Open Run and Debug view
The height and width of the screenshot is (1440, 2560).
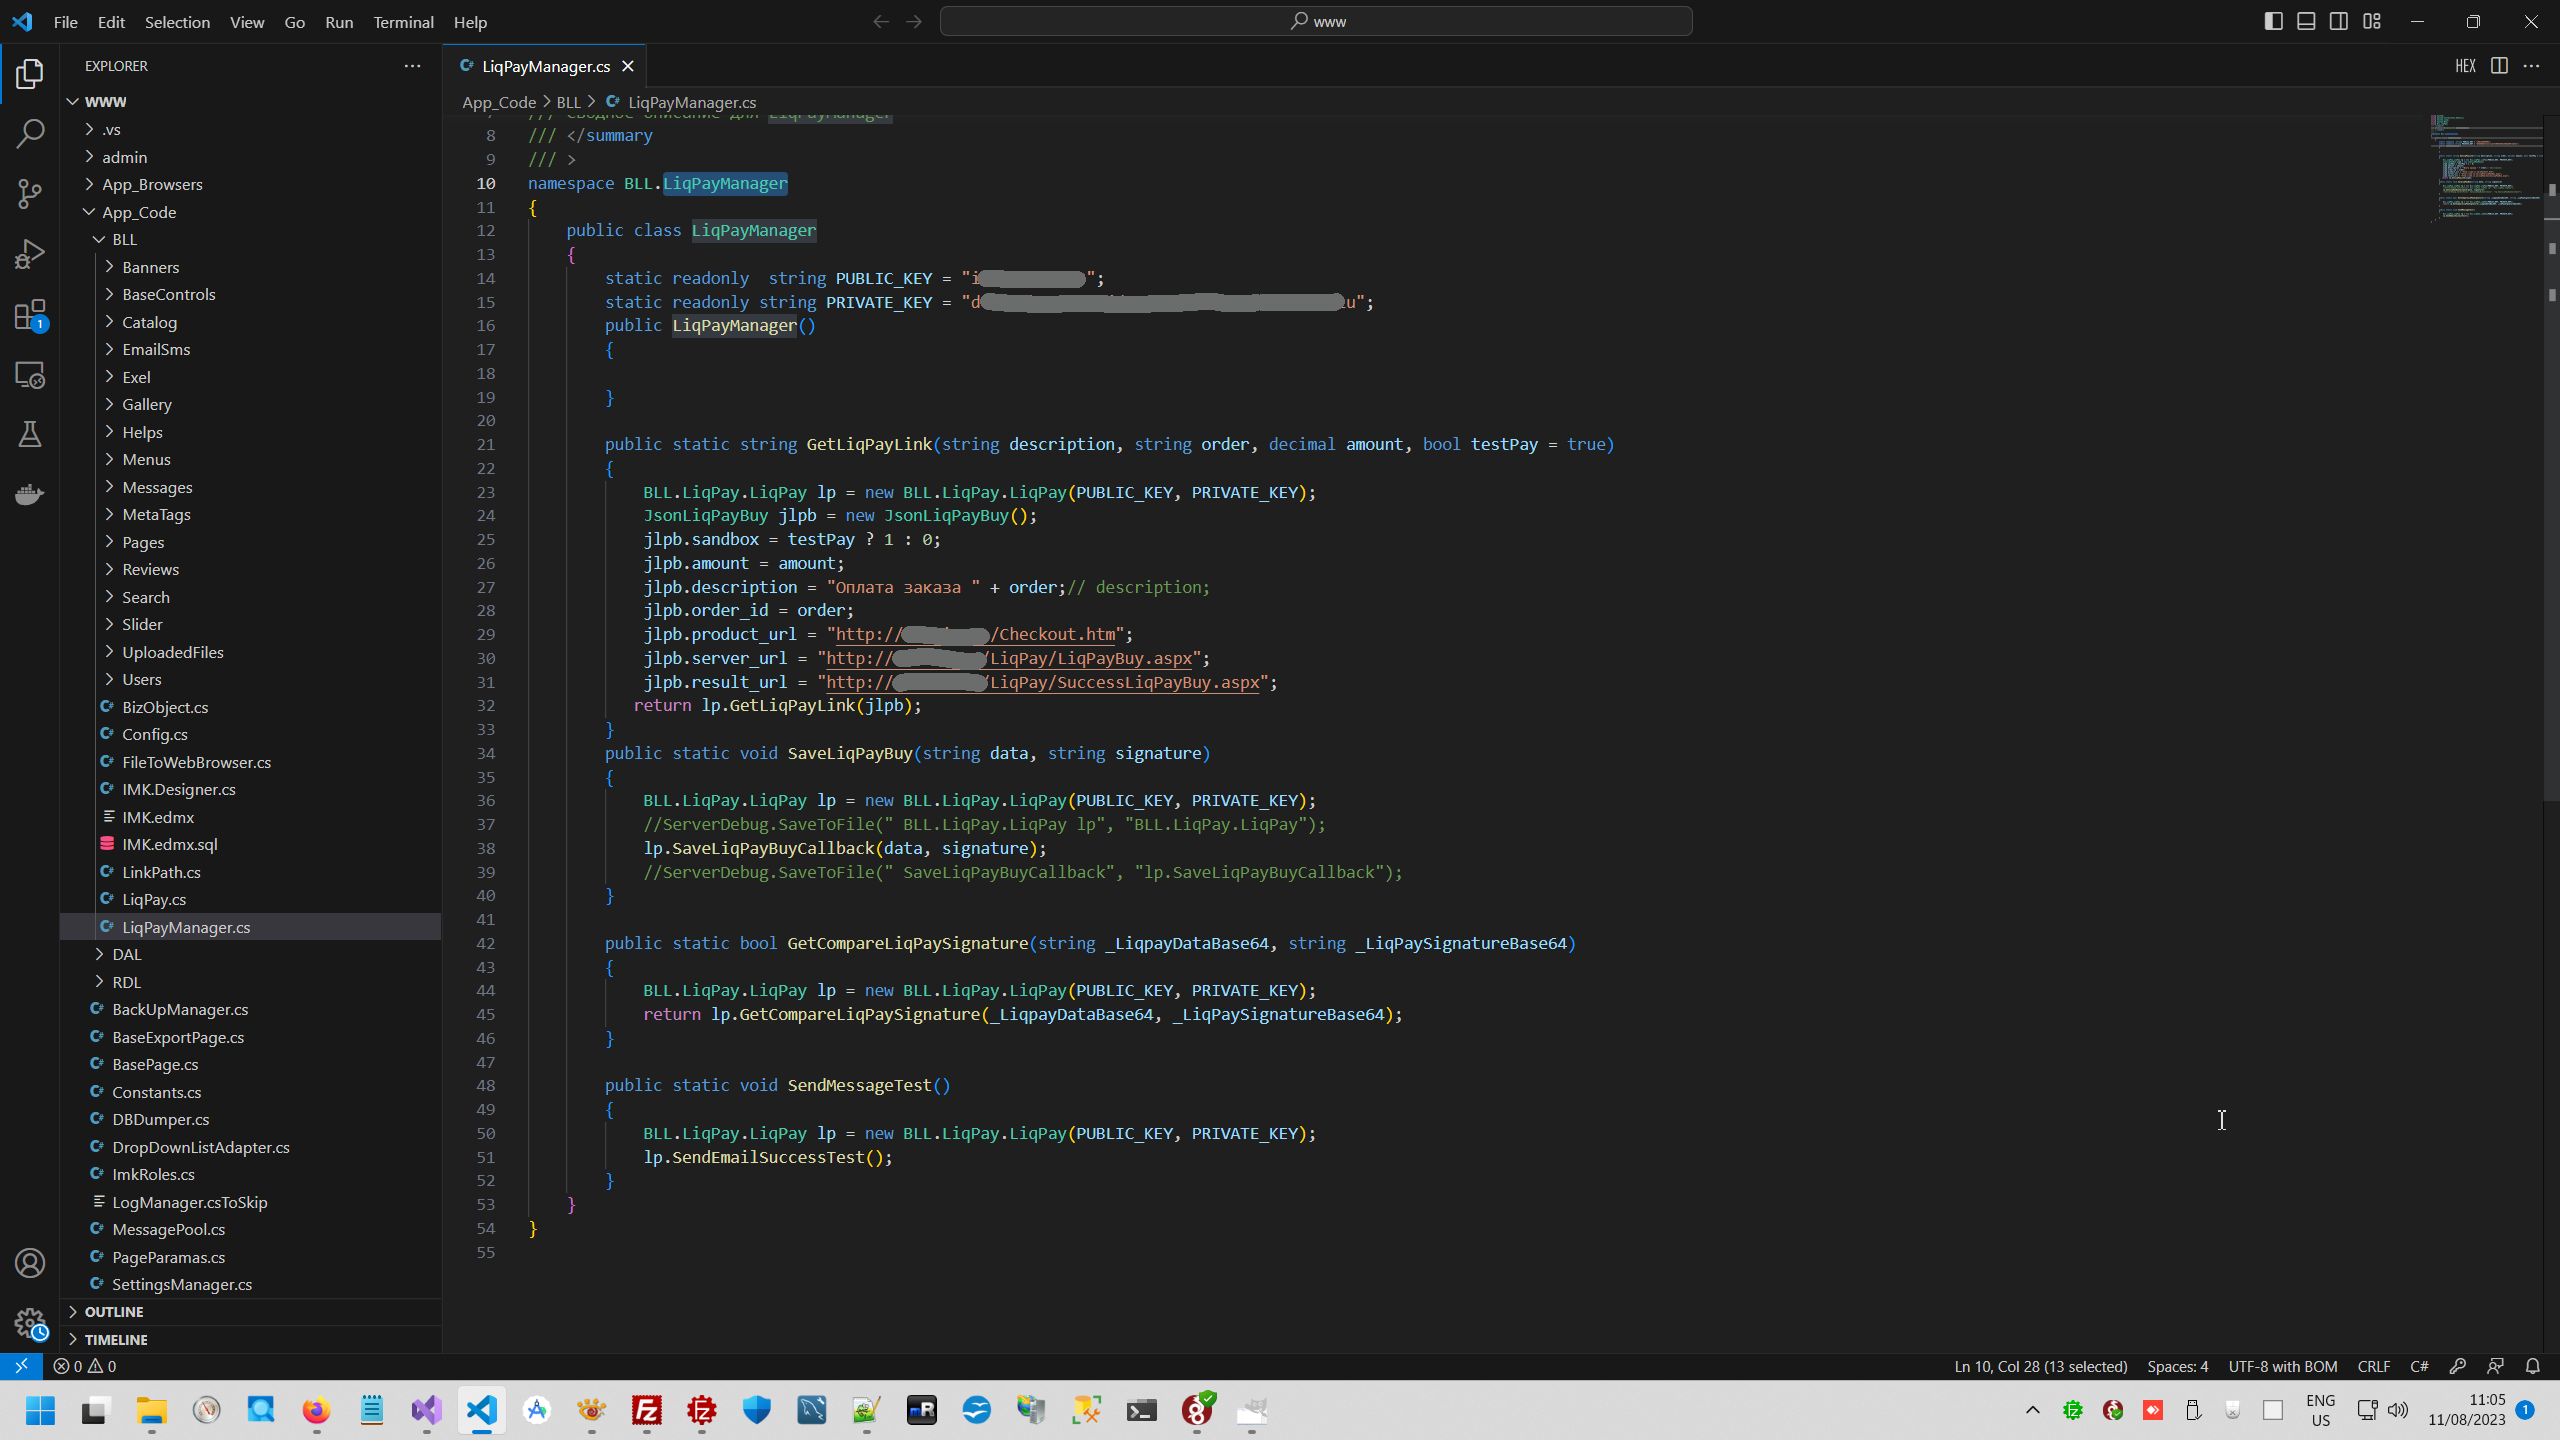point(30,254)
